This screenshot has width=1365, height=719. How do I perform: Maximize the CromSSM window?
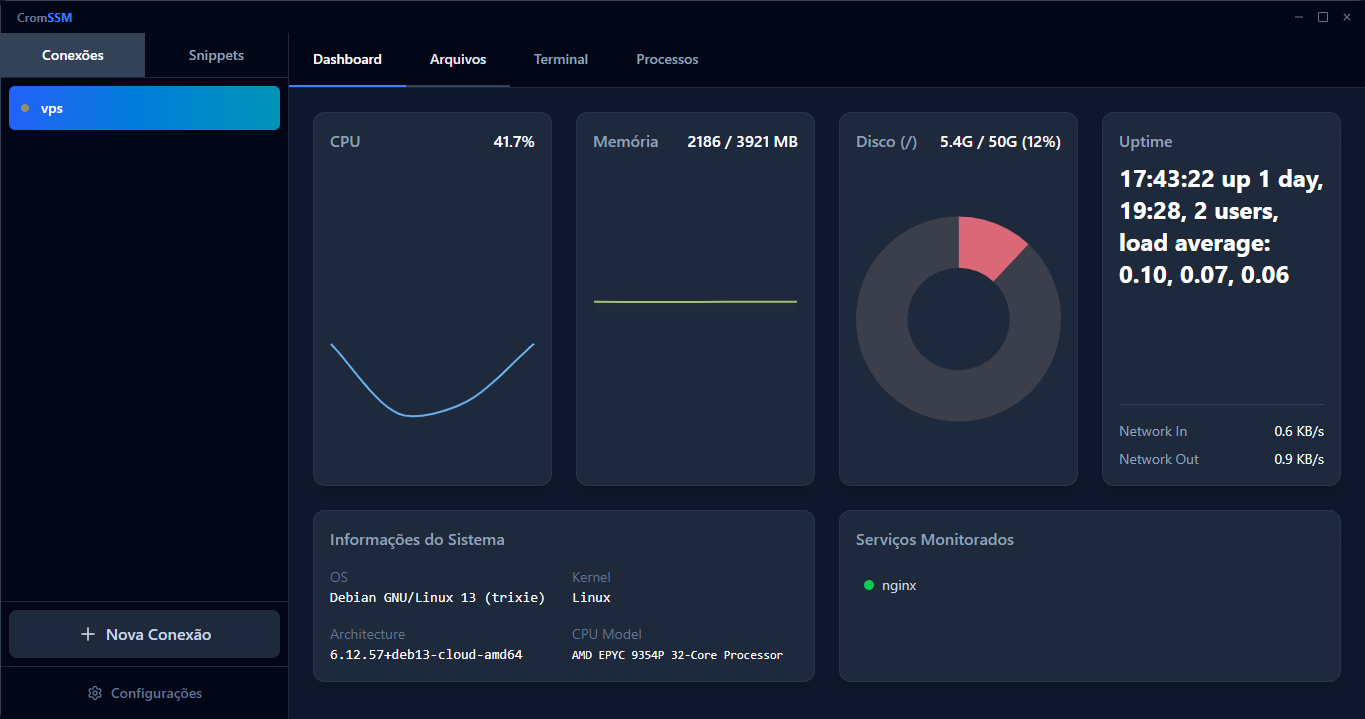click(x=1322, y=17)
